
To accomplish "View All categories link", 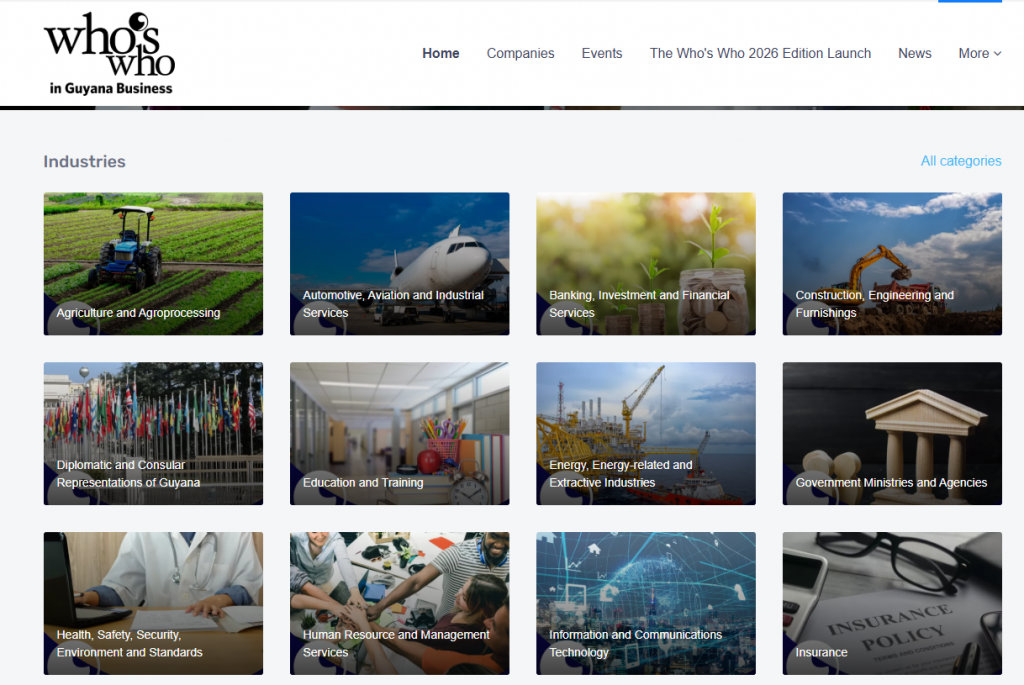I will (x=960, y=161).
